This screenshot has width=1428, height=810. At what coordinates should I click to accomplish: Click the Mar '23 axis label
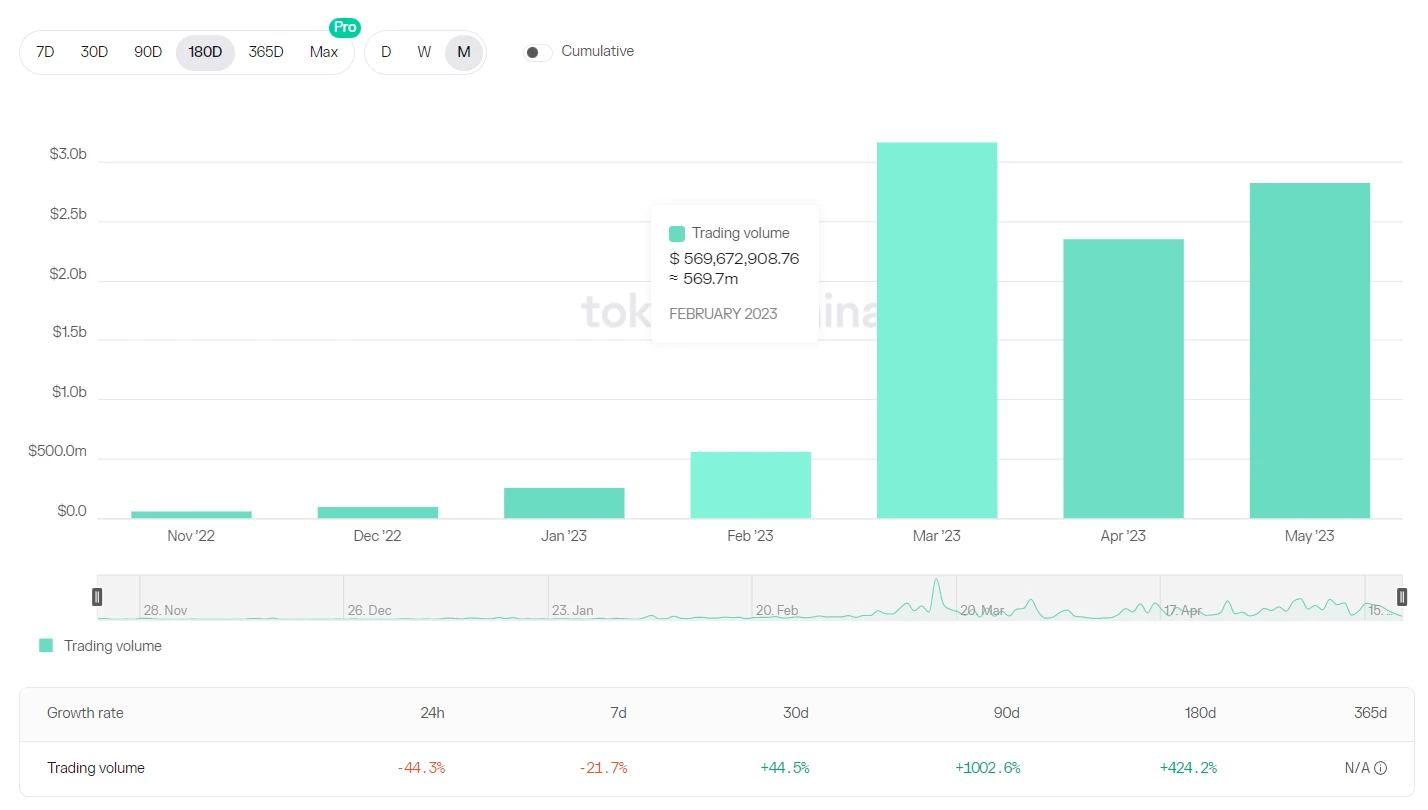(x=937, y=536)
